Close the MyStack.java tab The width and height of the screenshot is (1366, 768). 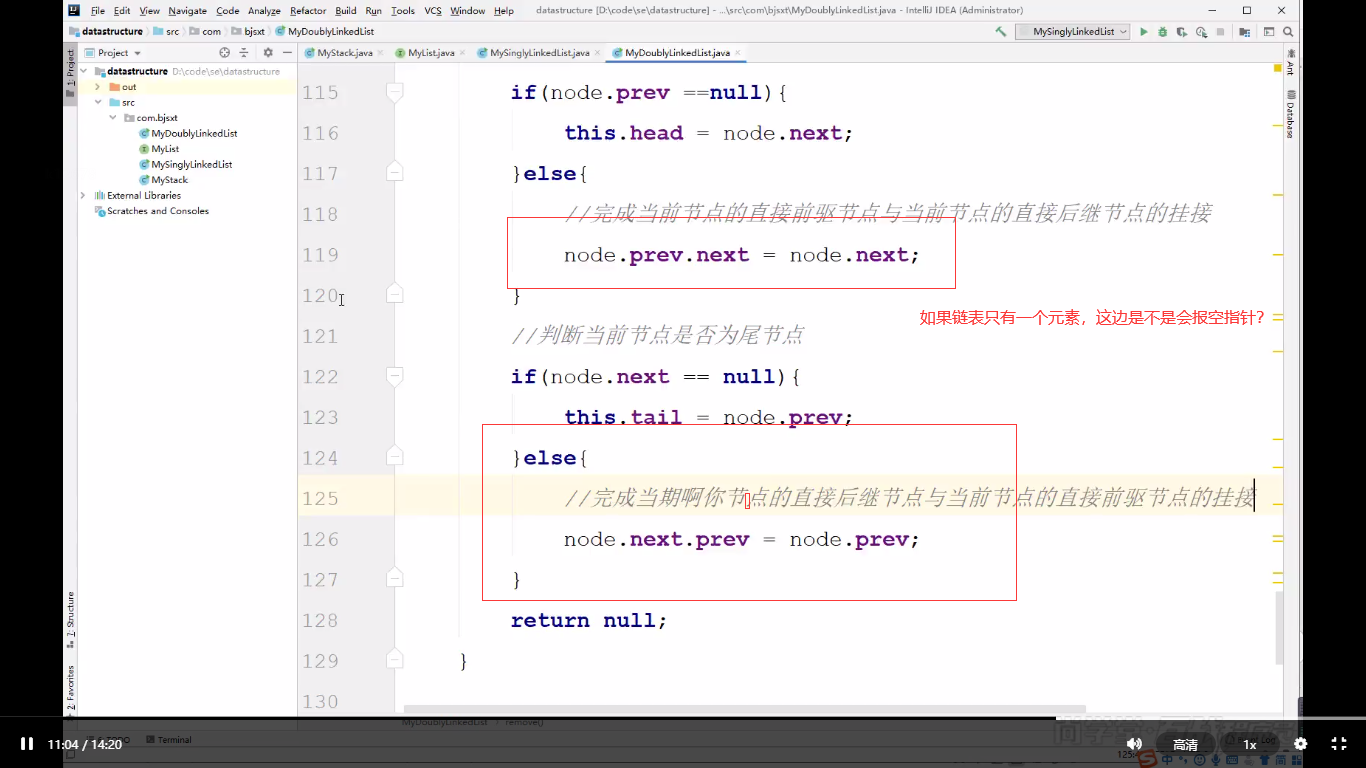click(381, 53)
